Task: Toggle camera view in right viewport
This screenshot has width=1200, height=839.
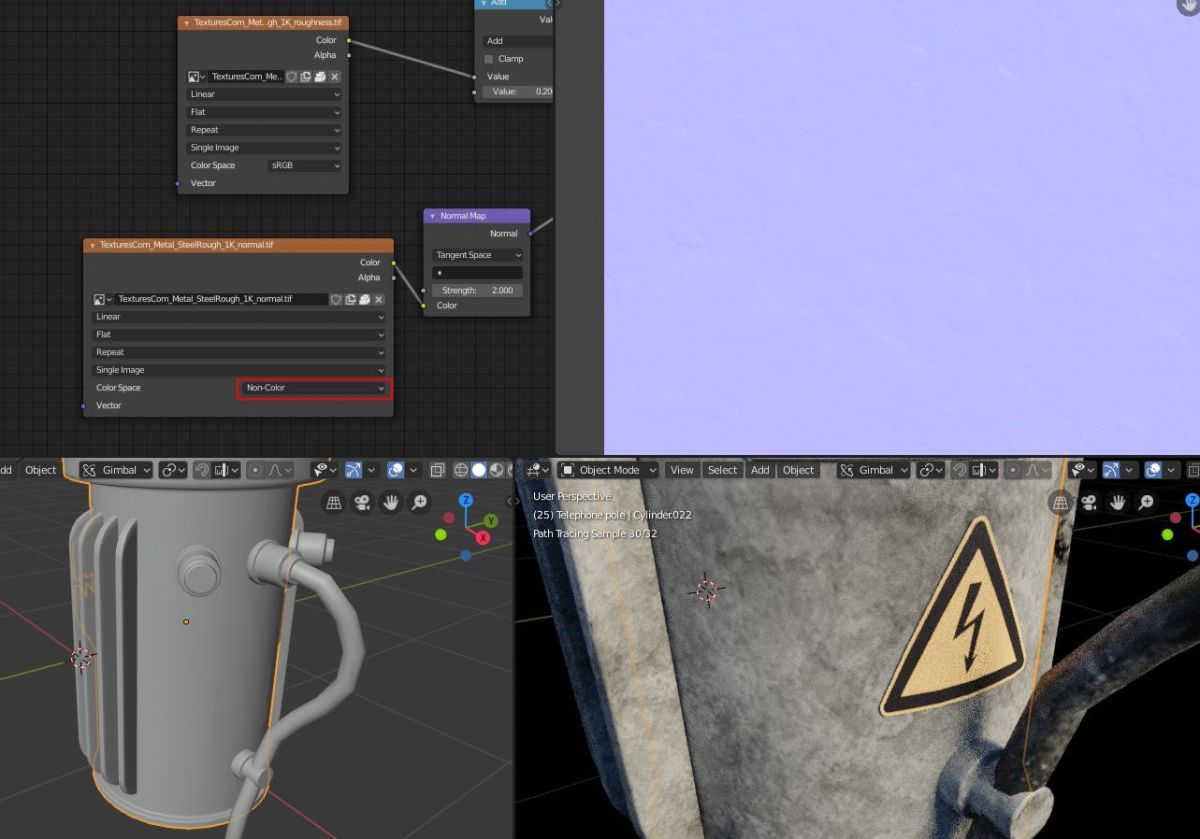Action: (x=1089, y=503)
